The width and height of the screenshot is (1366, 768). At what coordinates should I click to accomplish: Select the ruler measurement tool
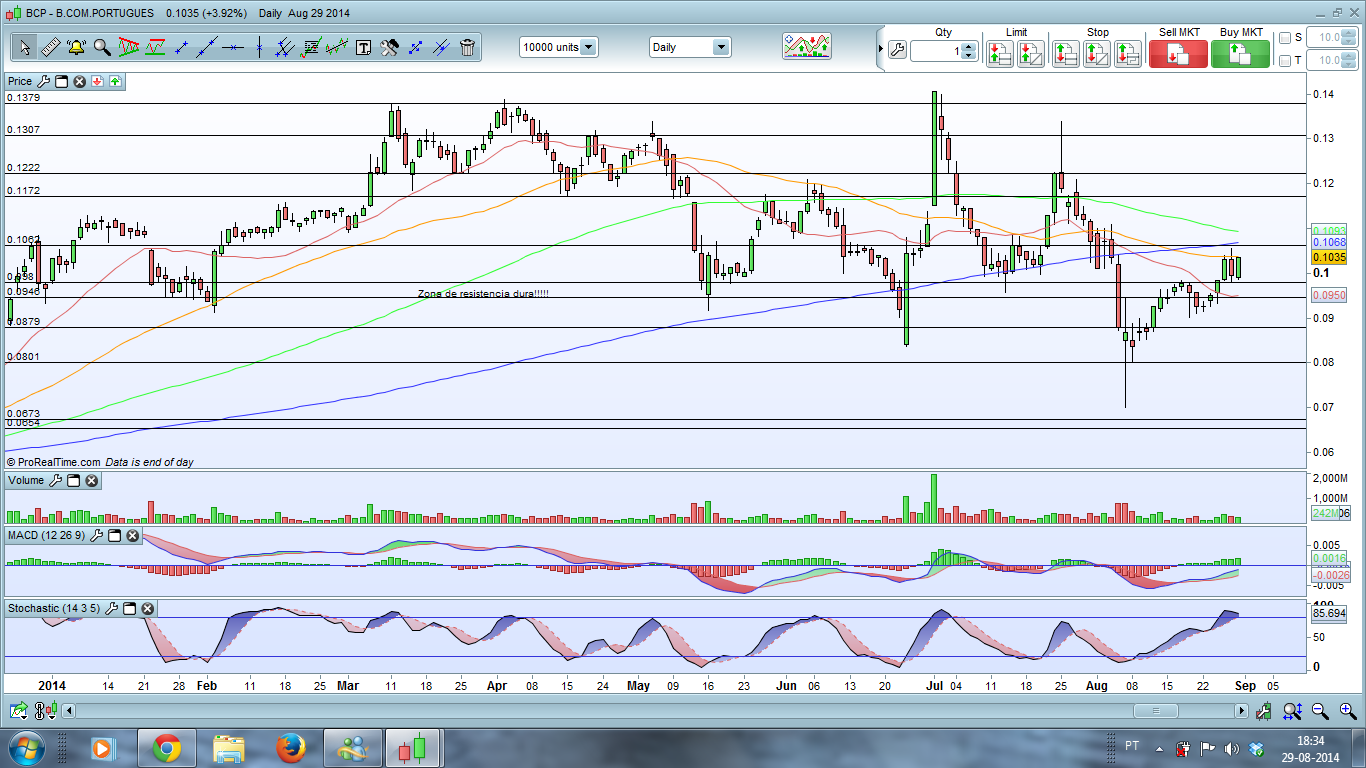click(50, 47)
